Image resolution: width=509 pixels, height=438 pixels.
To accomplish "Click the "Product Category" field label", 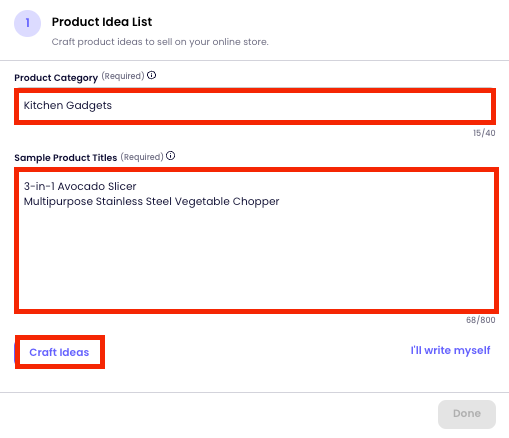I will 56,78.
